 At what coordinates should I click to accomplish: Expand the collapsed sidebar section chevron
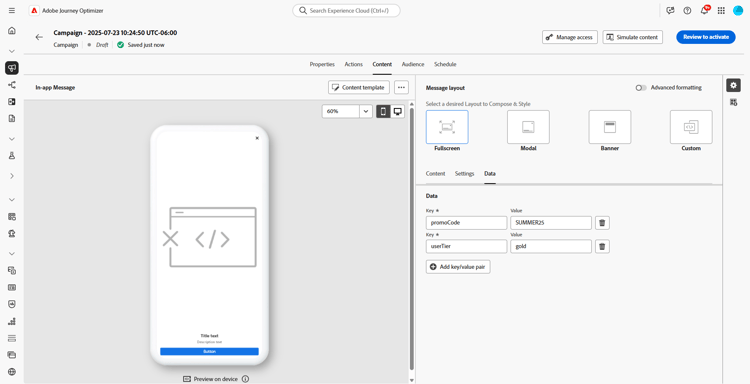coord(12,176)
